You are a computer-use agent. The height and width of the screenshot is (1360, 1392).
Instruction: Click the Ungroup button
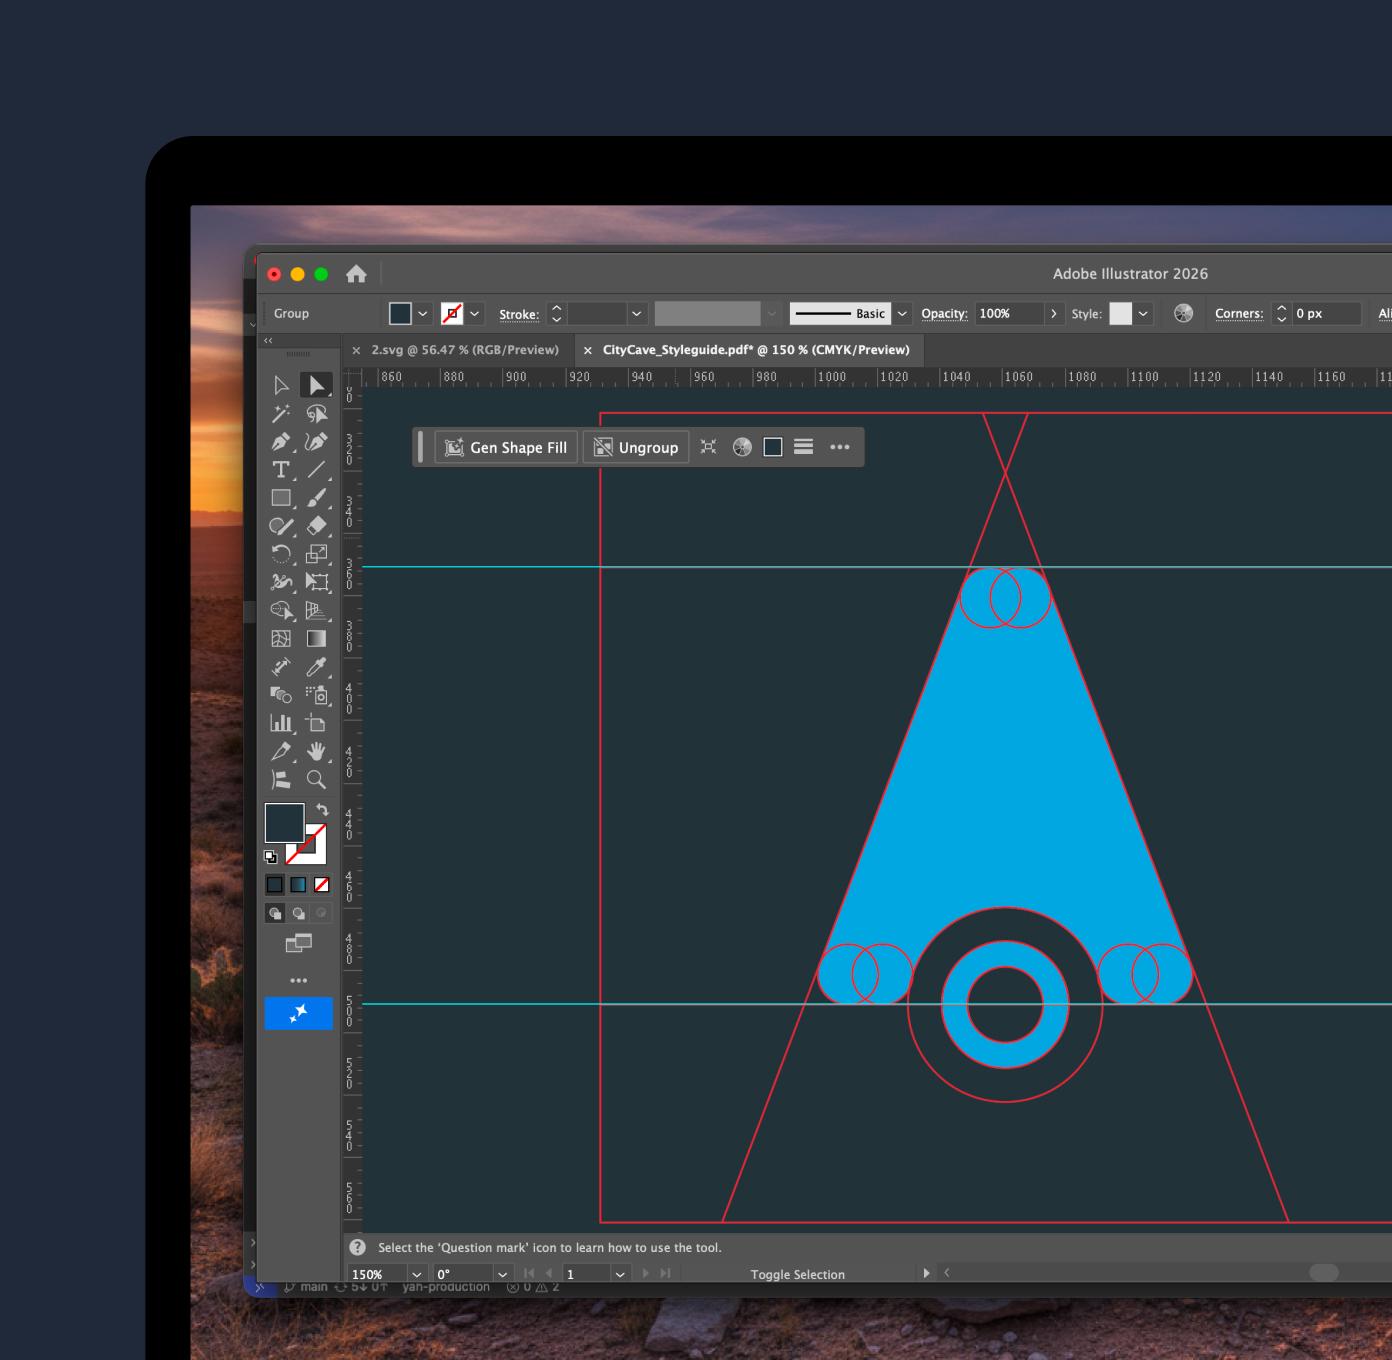636,447
